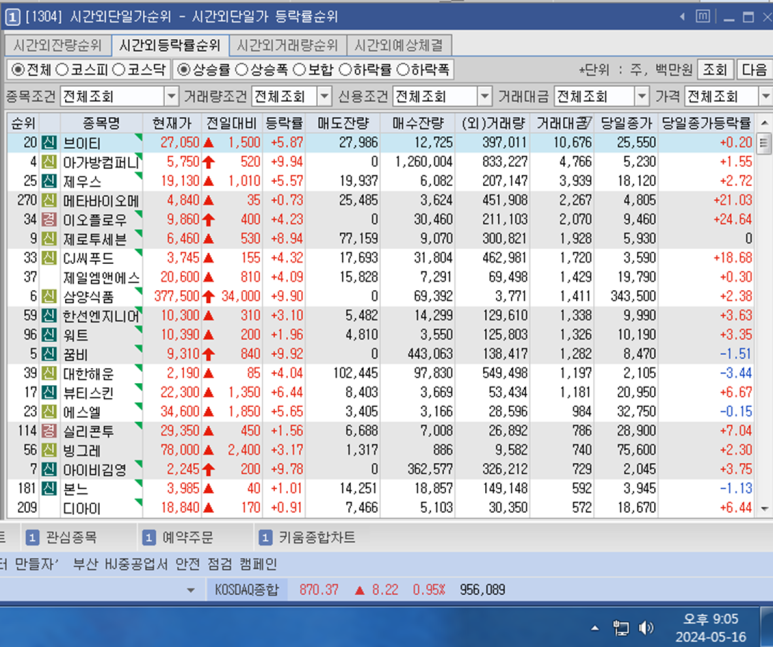The width and height of the screenshot is (773, 647).
Task: Sort by the 당일종가등락률 column header
Action: tap(706, 123)
